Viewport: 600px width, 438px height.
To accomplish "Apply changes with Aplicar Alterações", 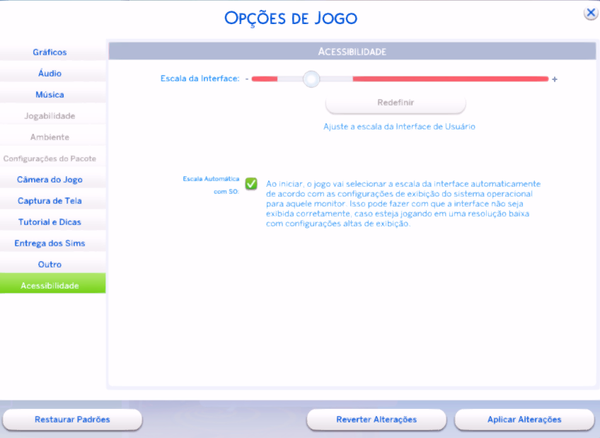I will point(523,419).
